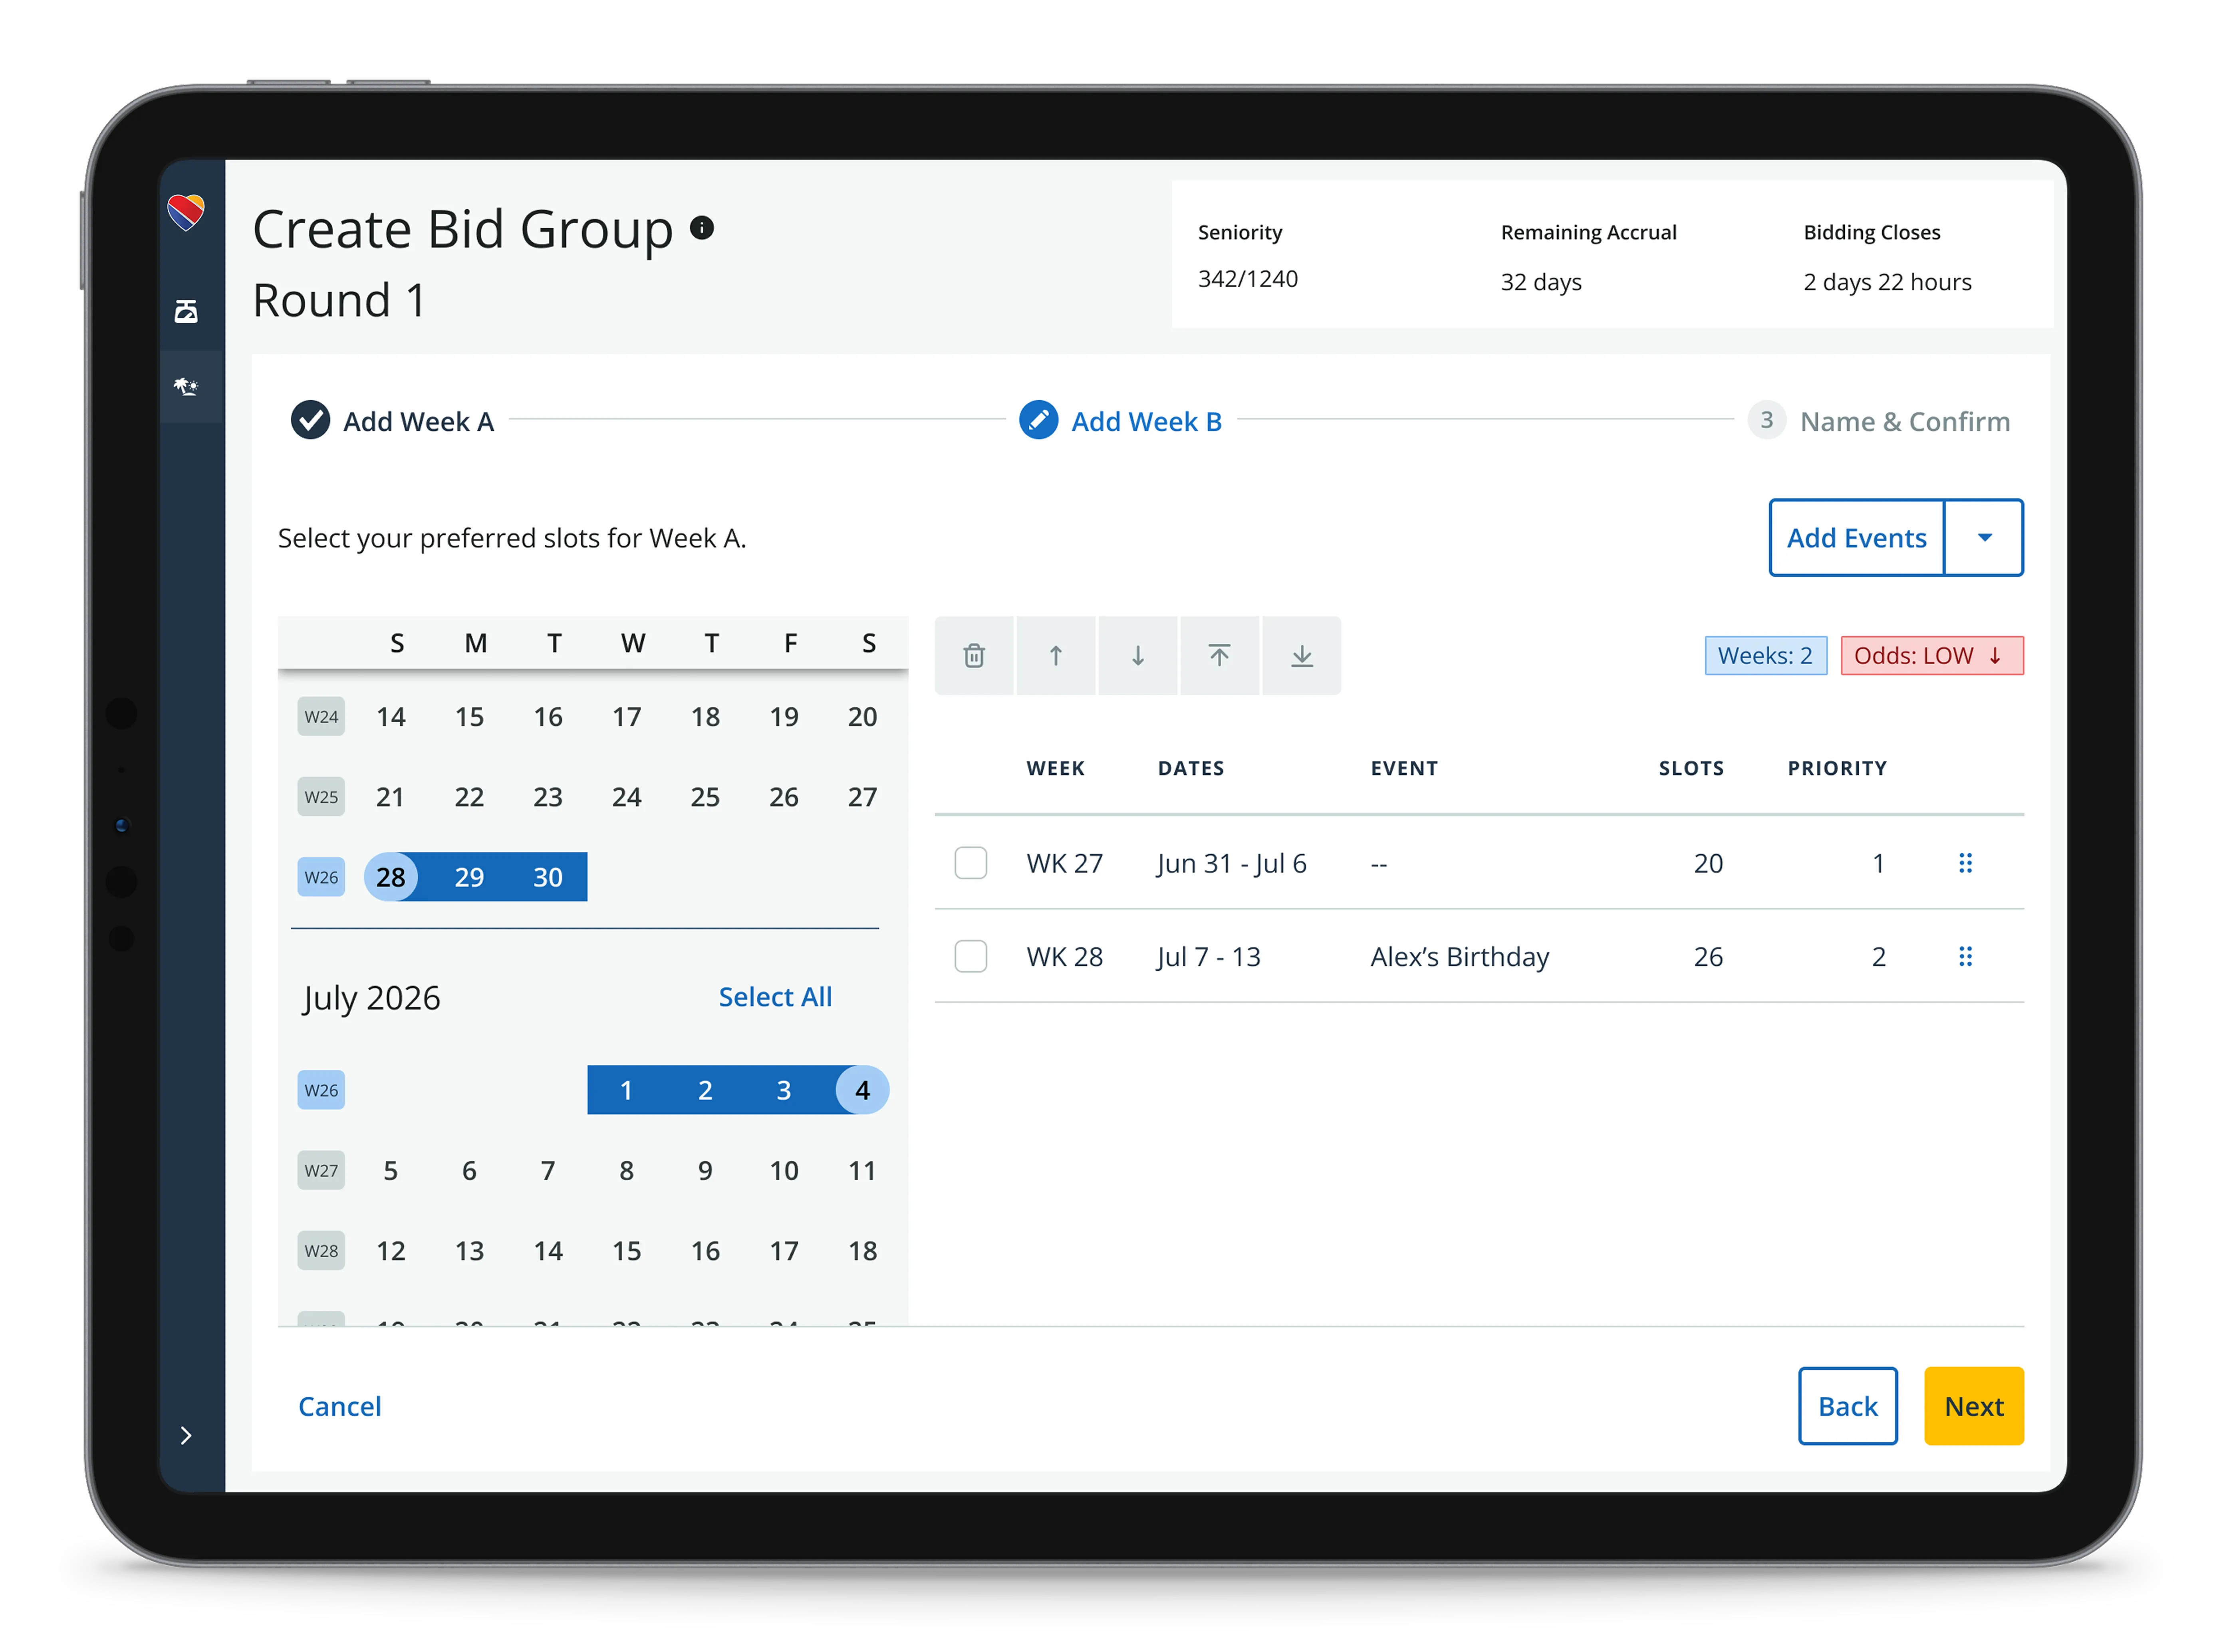Check the WK 27 row checkbox
This screenshot has height=1652, width=2227.
point(970,863)
